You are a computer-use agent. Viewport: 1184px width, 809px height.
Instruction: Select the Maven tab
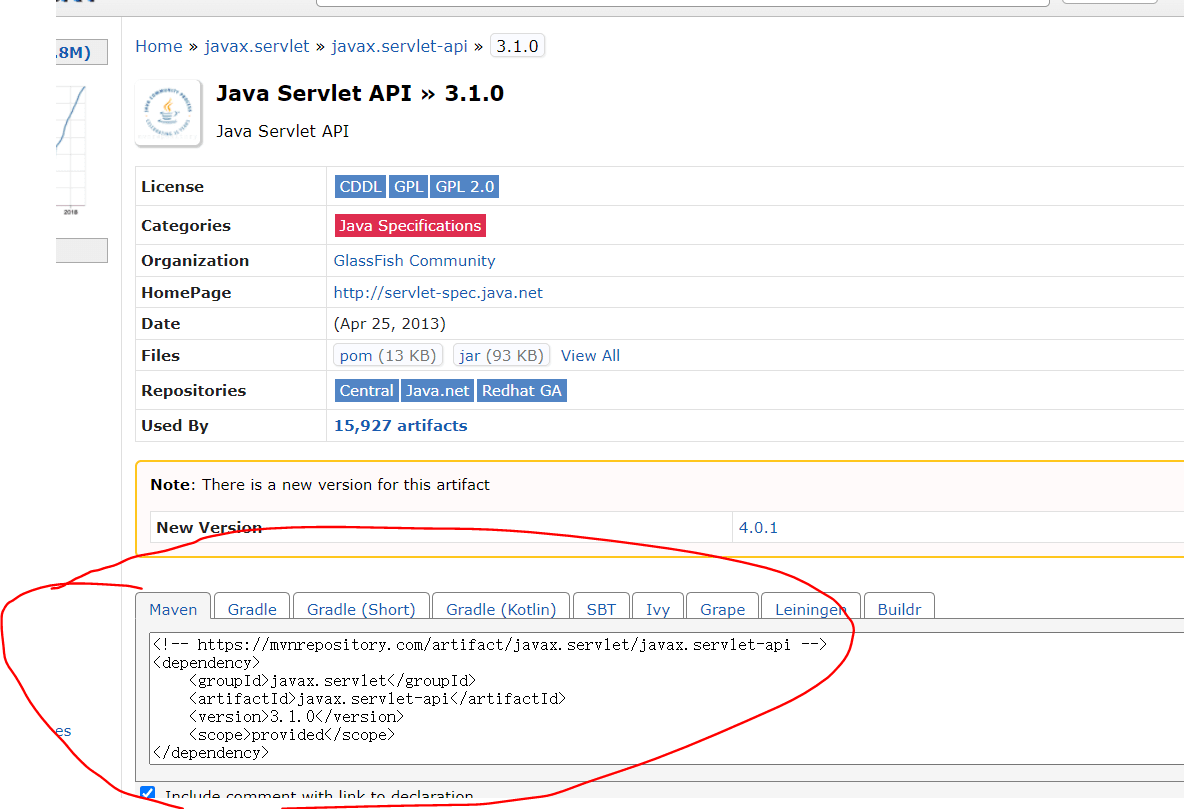click(173, 609)
